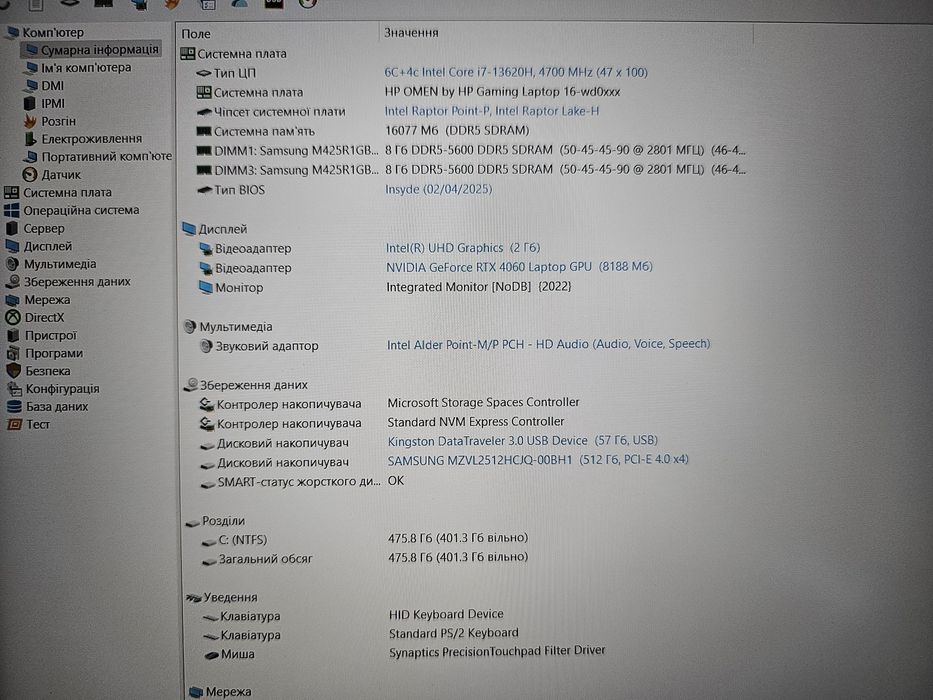
Task: Open the Intel(R) UHD Graphics link
Action: 463,248
